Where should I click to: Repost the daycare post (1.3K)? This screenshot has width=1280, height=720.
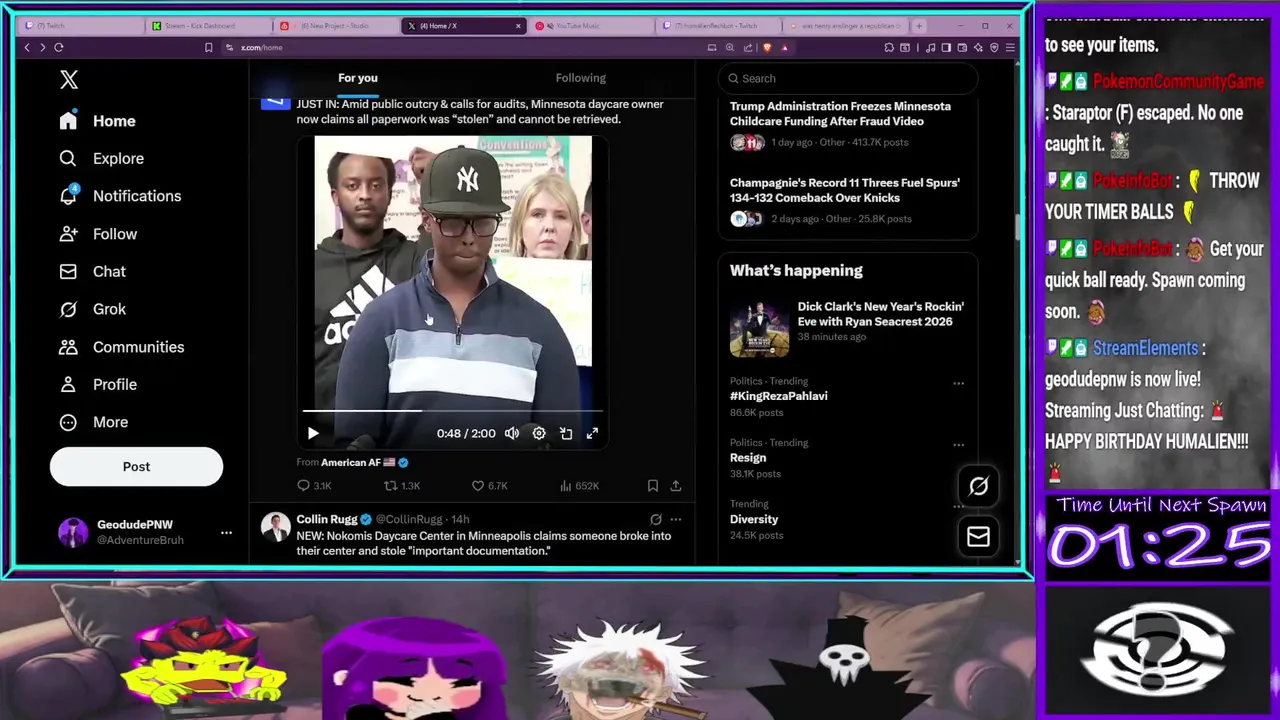pyautogui.click(x=402, y=486)
